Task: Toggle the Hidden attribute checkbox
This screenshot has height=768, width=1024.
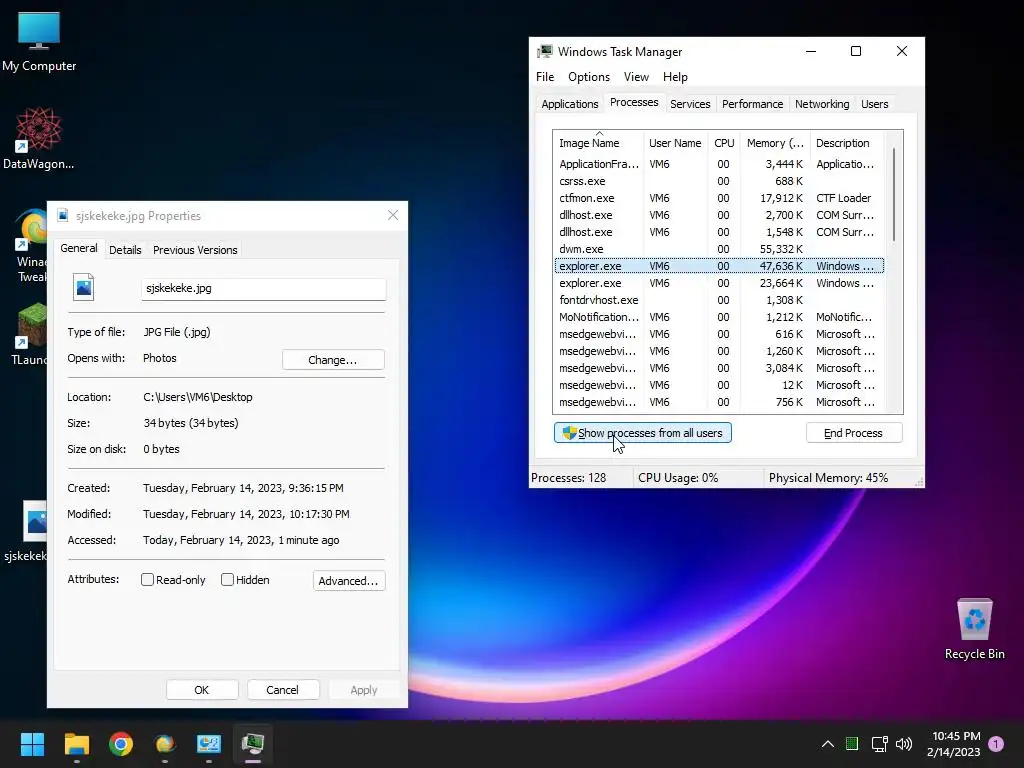Action: click(227, 580)
